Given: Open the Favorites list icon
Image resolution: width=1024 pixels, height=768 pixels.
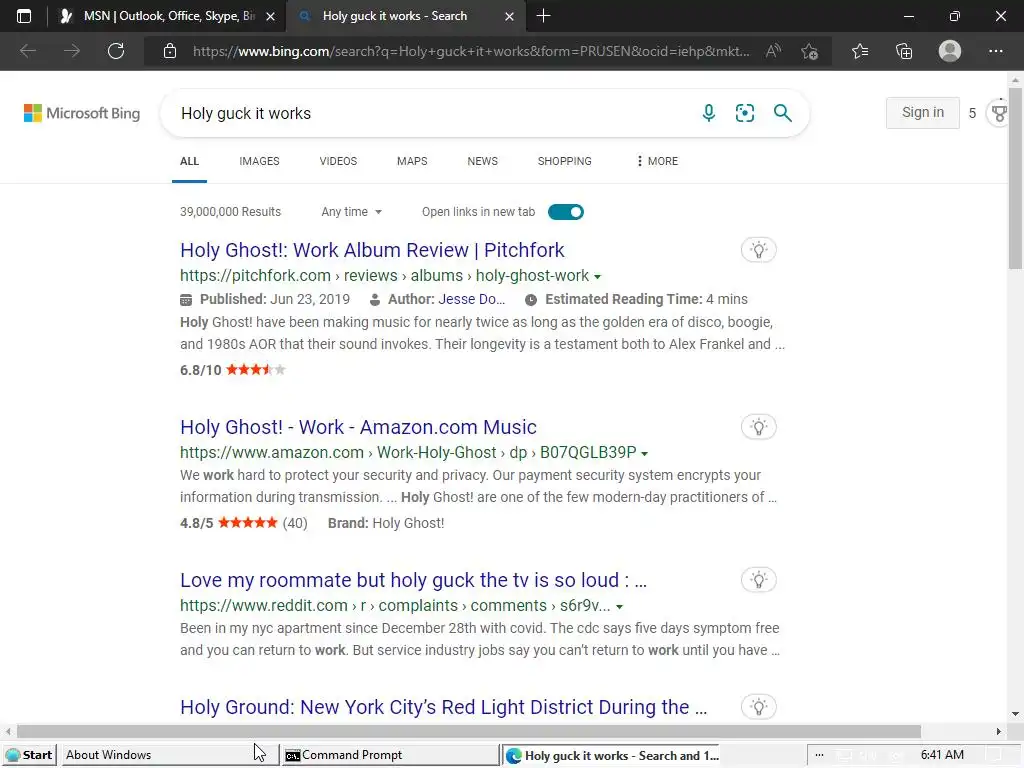Looking at the screenshot, I should [860, 51].
